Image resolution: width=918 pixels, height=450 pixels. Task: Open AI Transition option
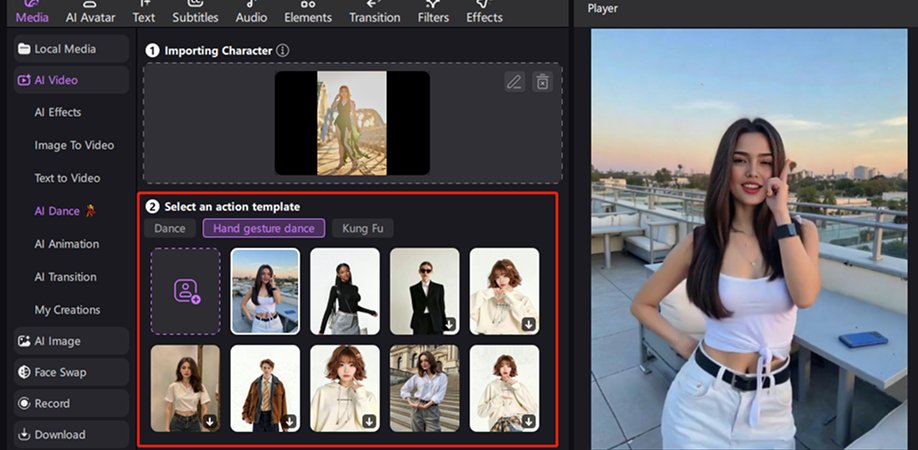pyautogui.click(x=65, y=277)
